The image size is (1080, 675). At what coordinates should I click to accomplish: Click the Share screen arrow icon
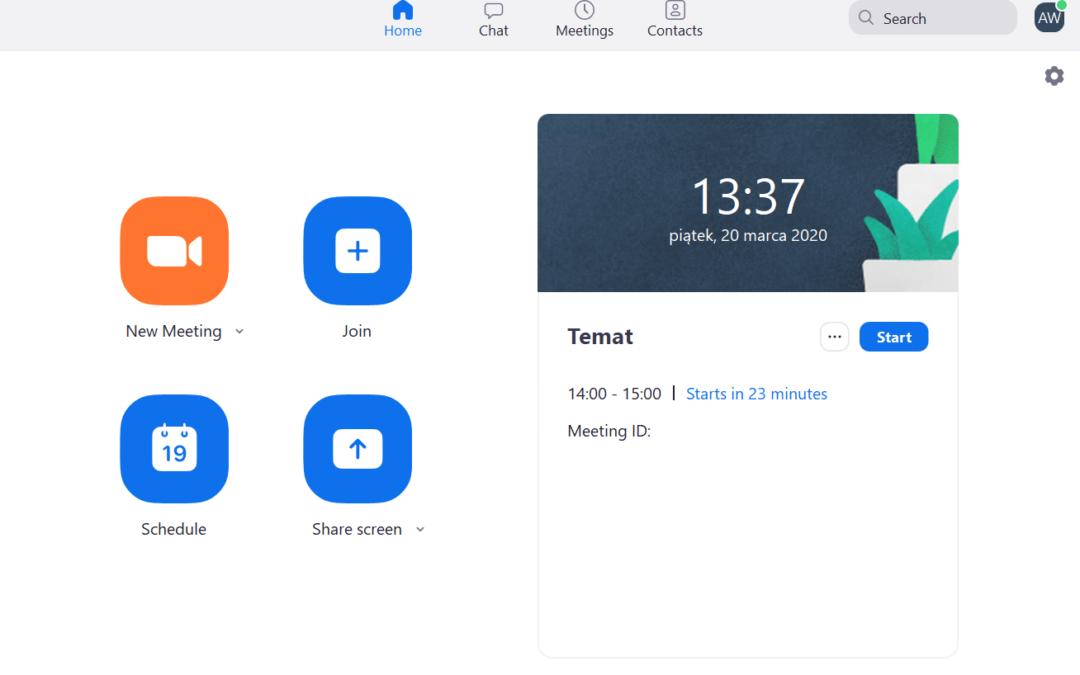tap(357, 448)
